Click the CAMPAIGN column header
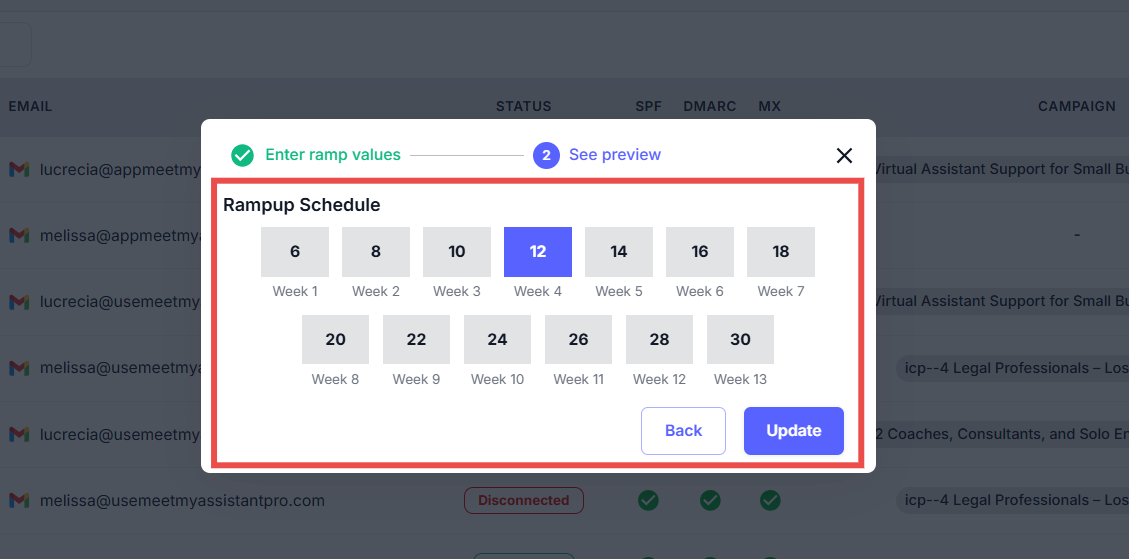1129x559 pixels. [x=1076, y=106]
